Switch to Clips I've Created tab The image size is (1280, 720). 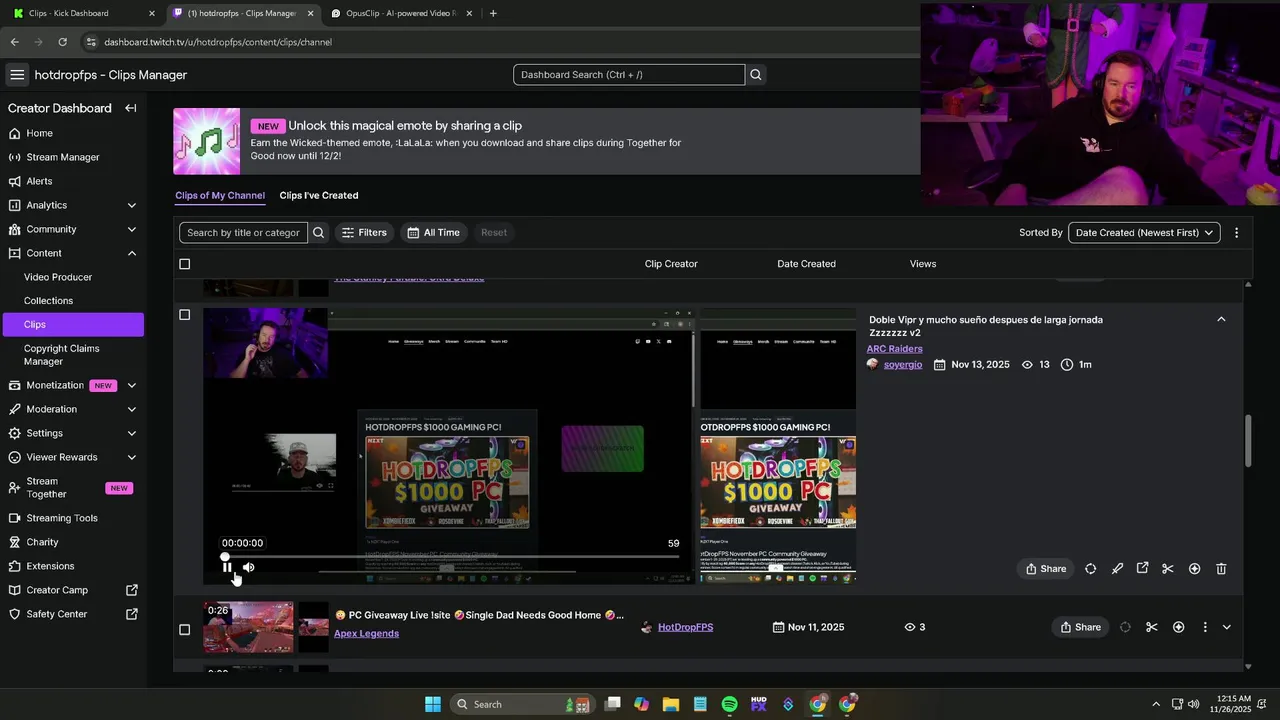pyautogui.click(x=319, y=196)
